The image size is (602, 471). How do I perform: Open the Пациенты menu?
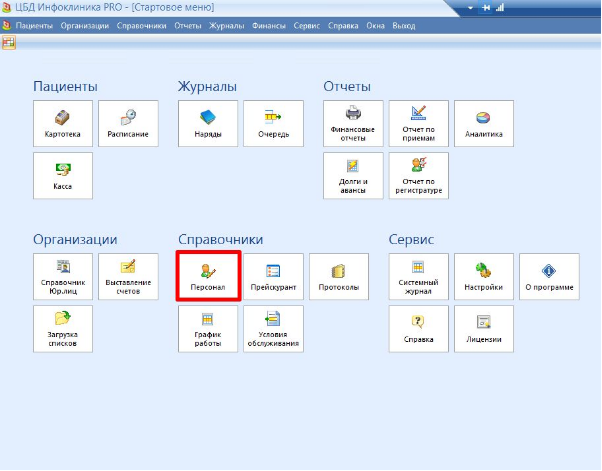(x=34, y=26)
